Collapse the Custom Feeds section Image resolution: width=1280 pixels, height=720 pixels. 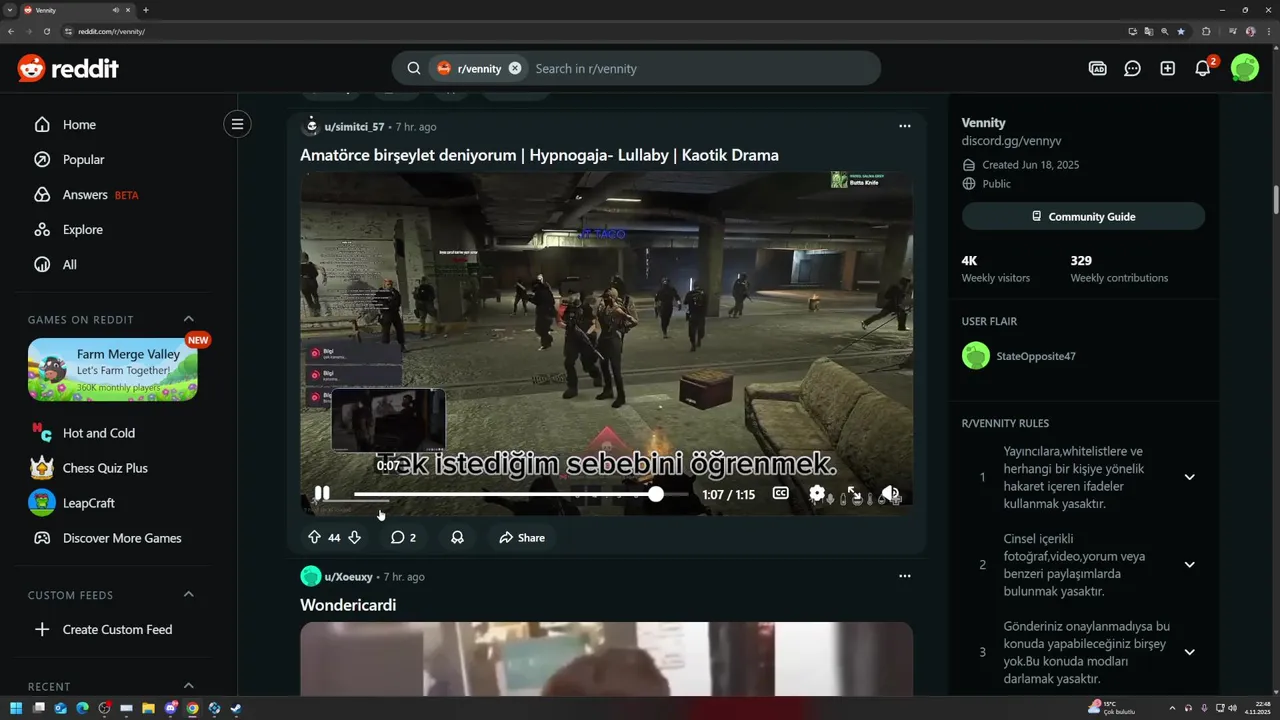188,594
